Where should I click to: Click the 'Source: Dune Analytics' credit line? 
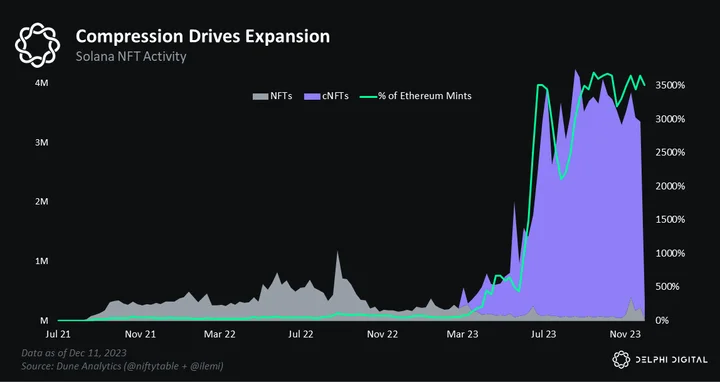(122, 366)
